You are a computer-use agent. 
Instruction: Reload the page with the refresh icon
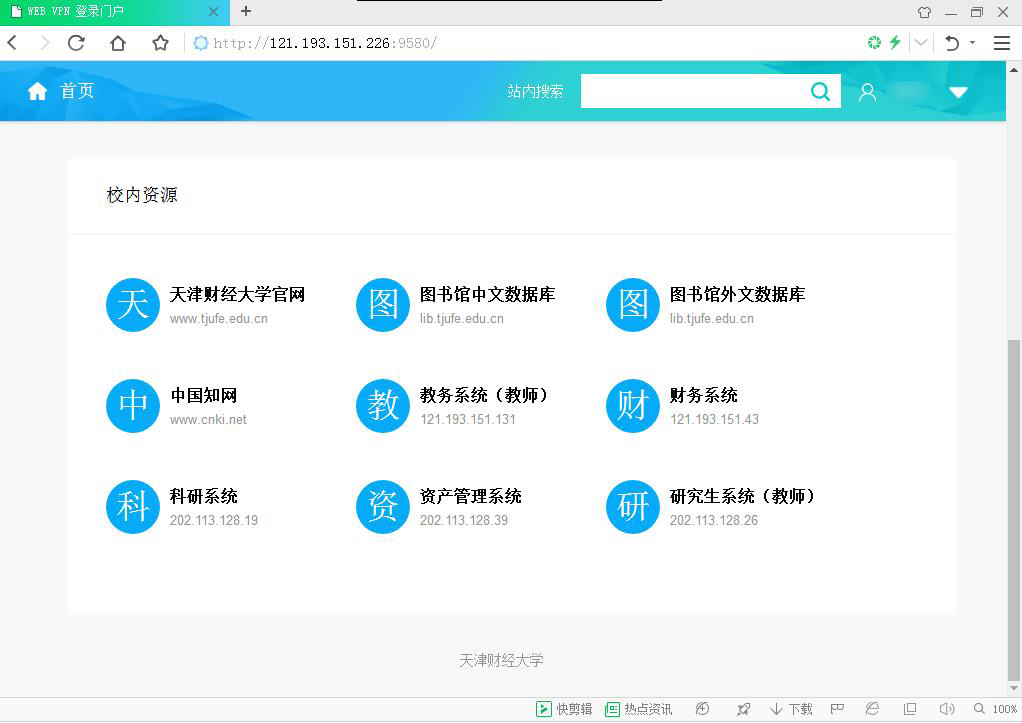point(76,43)
